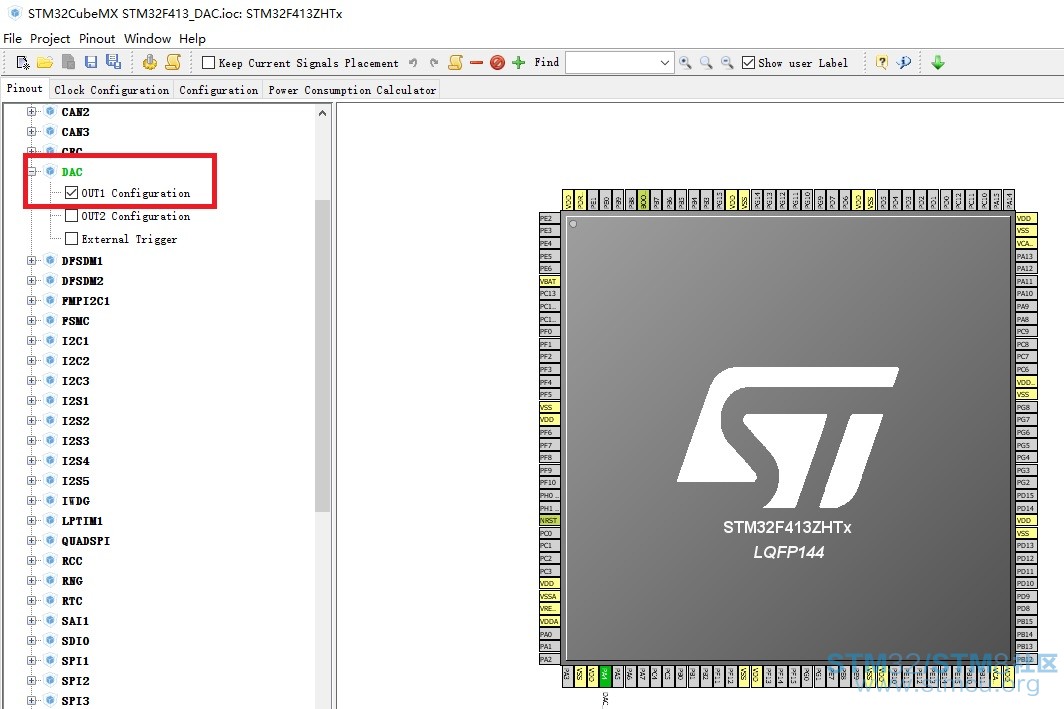Click the Undo arrow in toolbar
The width and height of the screenshot is (1064, 709).
coord(413,63)
